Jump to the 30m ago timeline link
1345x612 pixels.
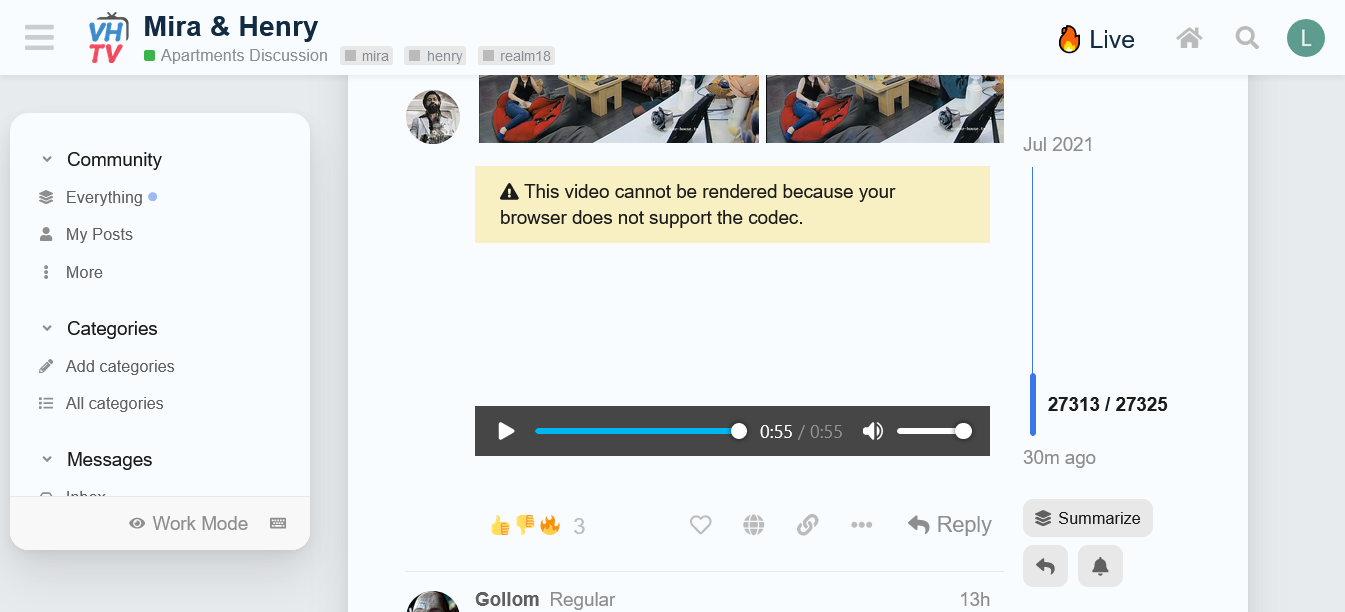tap(1059, 458)
